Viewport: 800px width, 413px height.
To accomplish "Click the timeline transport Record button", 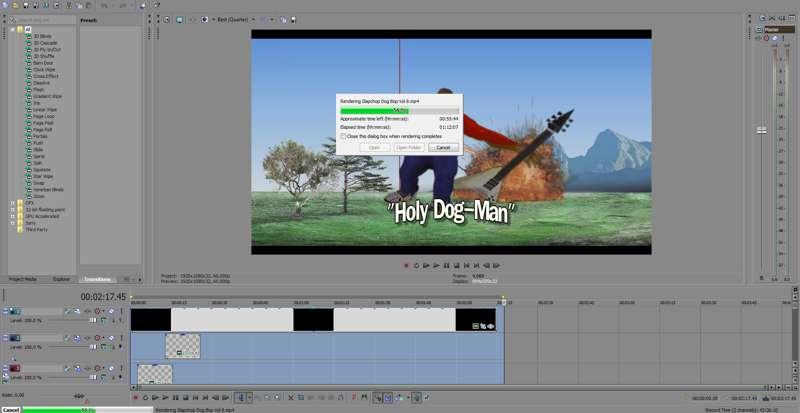I will (x=135, y=397).
